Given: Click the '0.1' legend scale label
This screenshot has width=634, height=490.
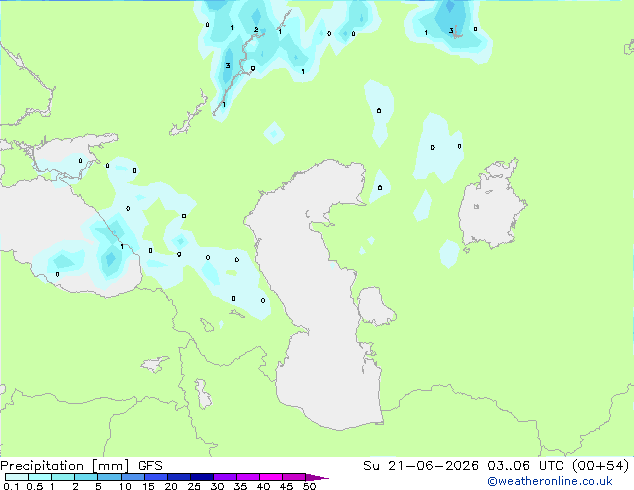Looking at the screenshot, I should (x=11, y=486).
